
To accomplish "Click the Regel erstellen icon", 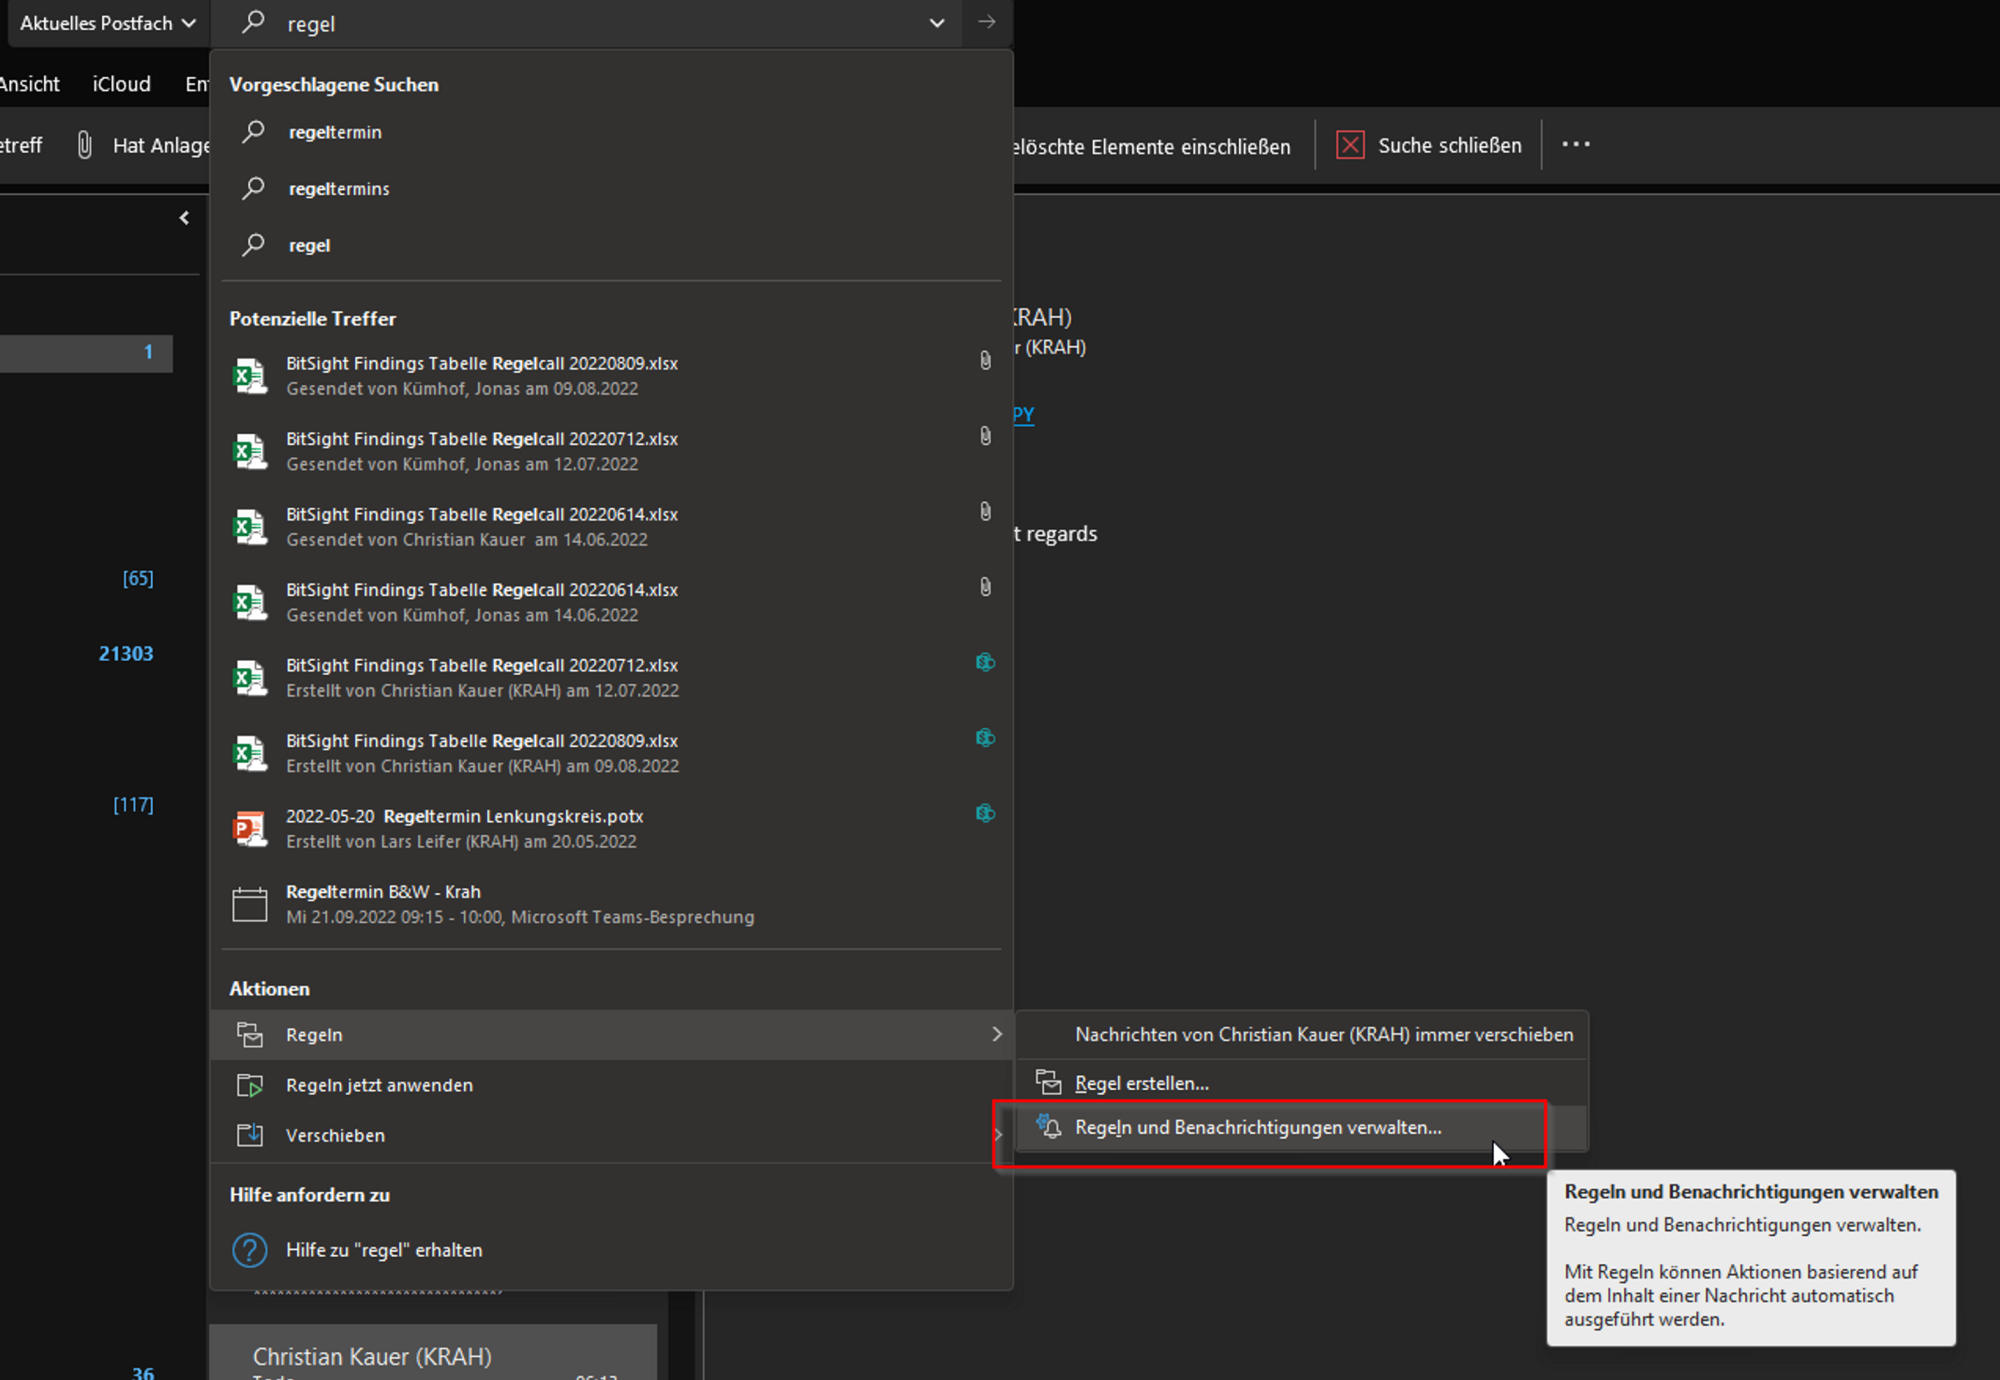I will pos(1049,1082).
